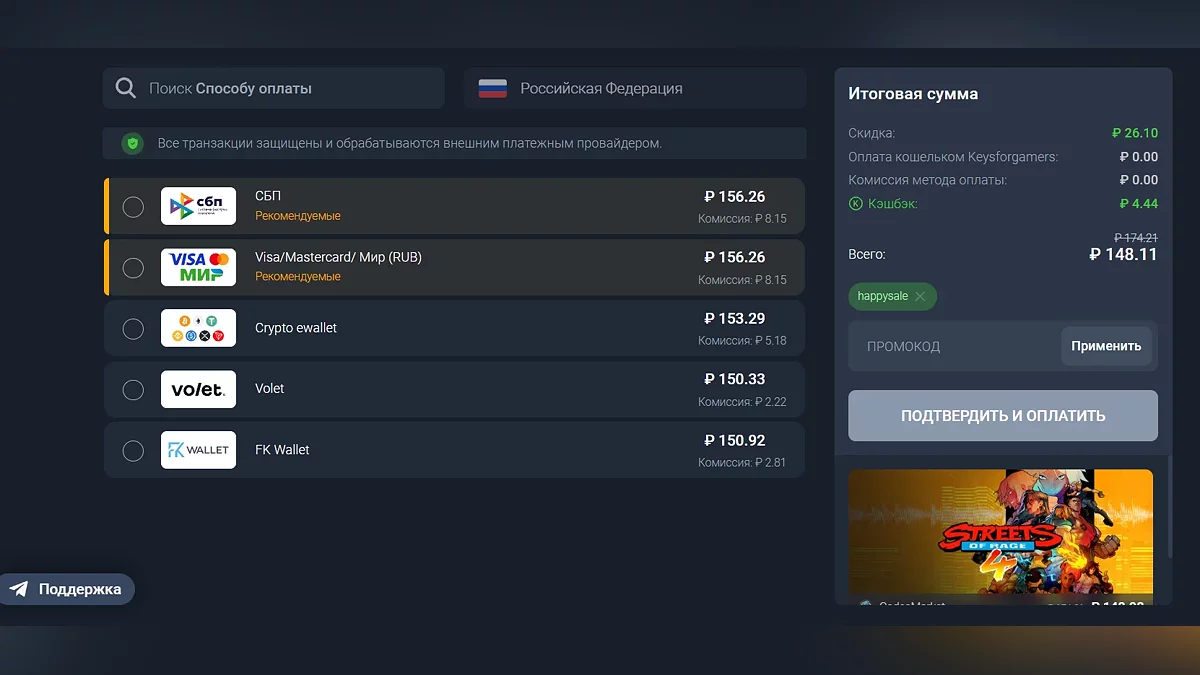The width and height of the screenshot is (1200, 675).
Task: Click the Visa/Mastercard/Мир card logo
Action: (x=198, y=267)
